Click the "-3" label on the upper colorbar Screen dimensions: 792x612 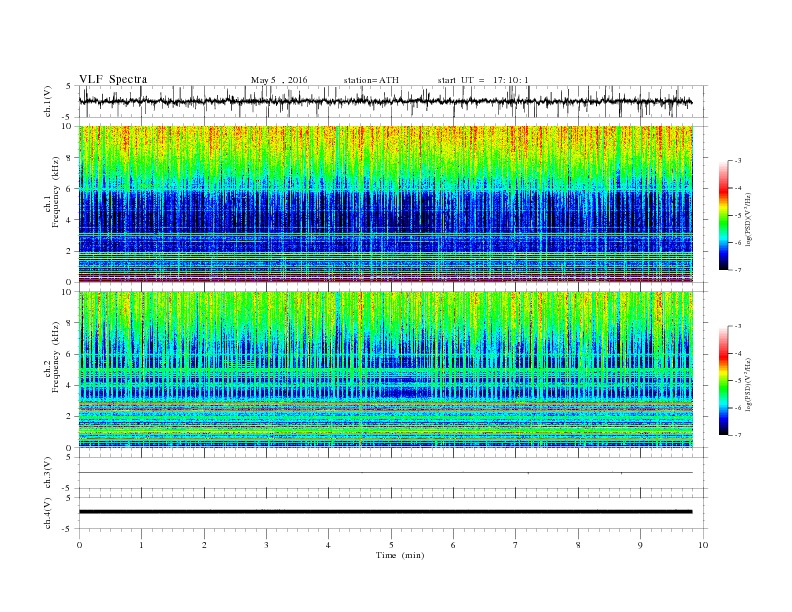click(x=737, y=161)
